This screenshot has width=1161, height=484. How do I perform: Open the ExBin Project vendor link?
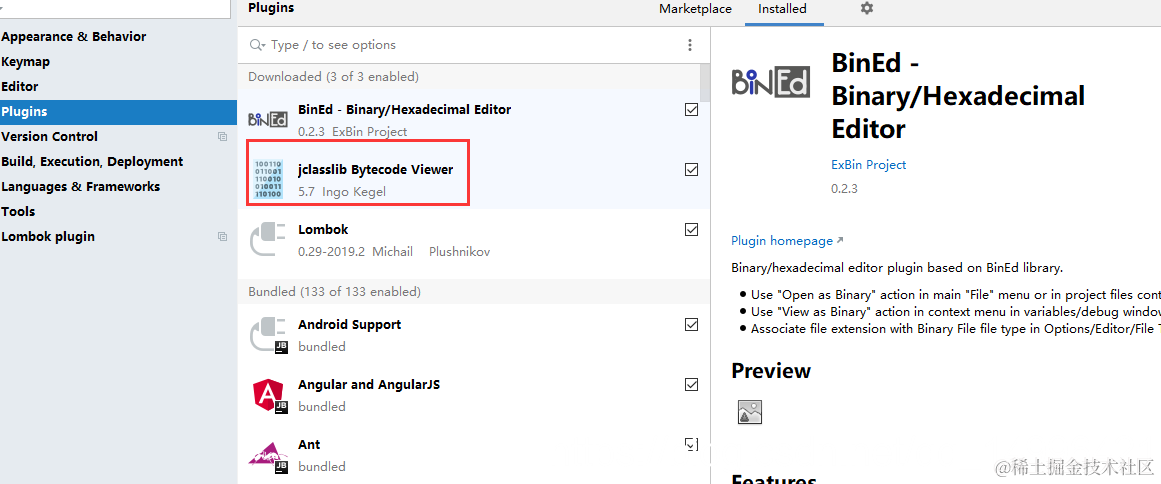(869, 164)
